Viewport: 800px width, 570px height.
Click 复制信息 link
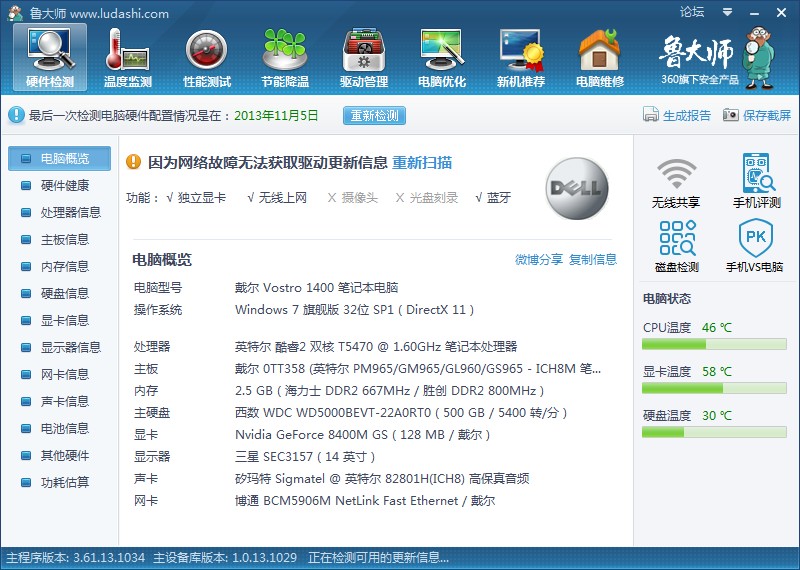coord(593,260)
